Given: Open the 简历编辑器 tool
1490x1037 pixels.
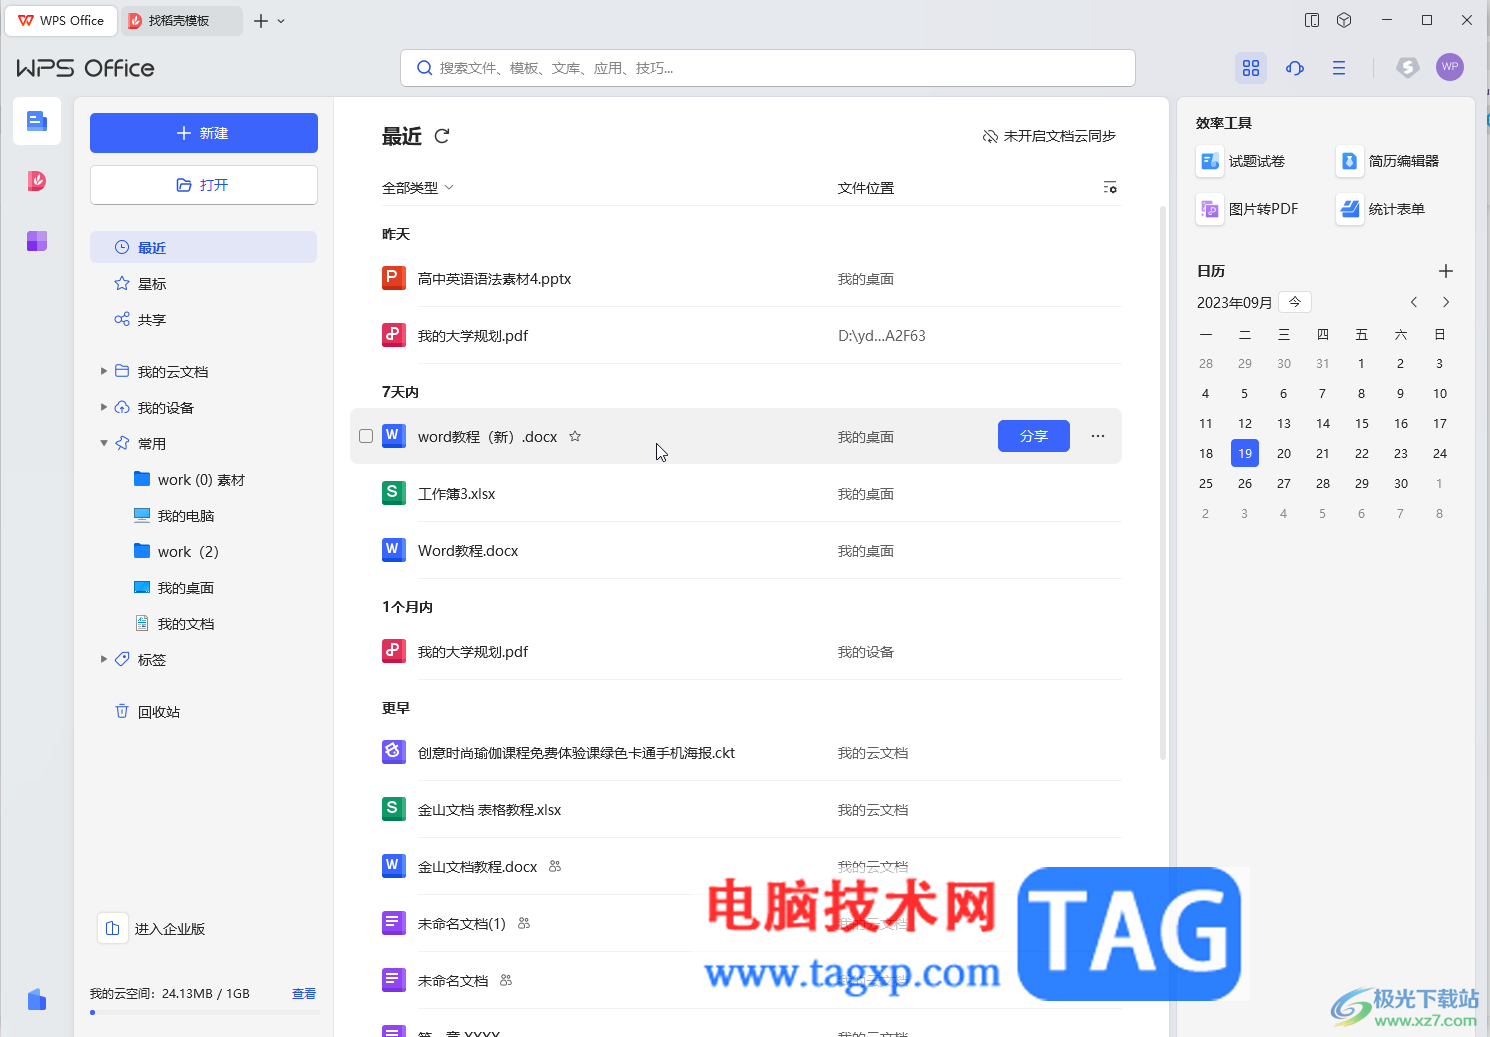Looking at the screenshot, I should pyautogui.click(x=1388, y=161).
